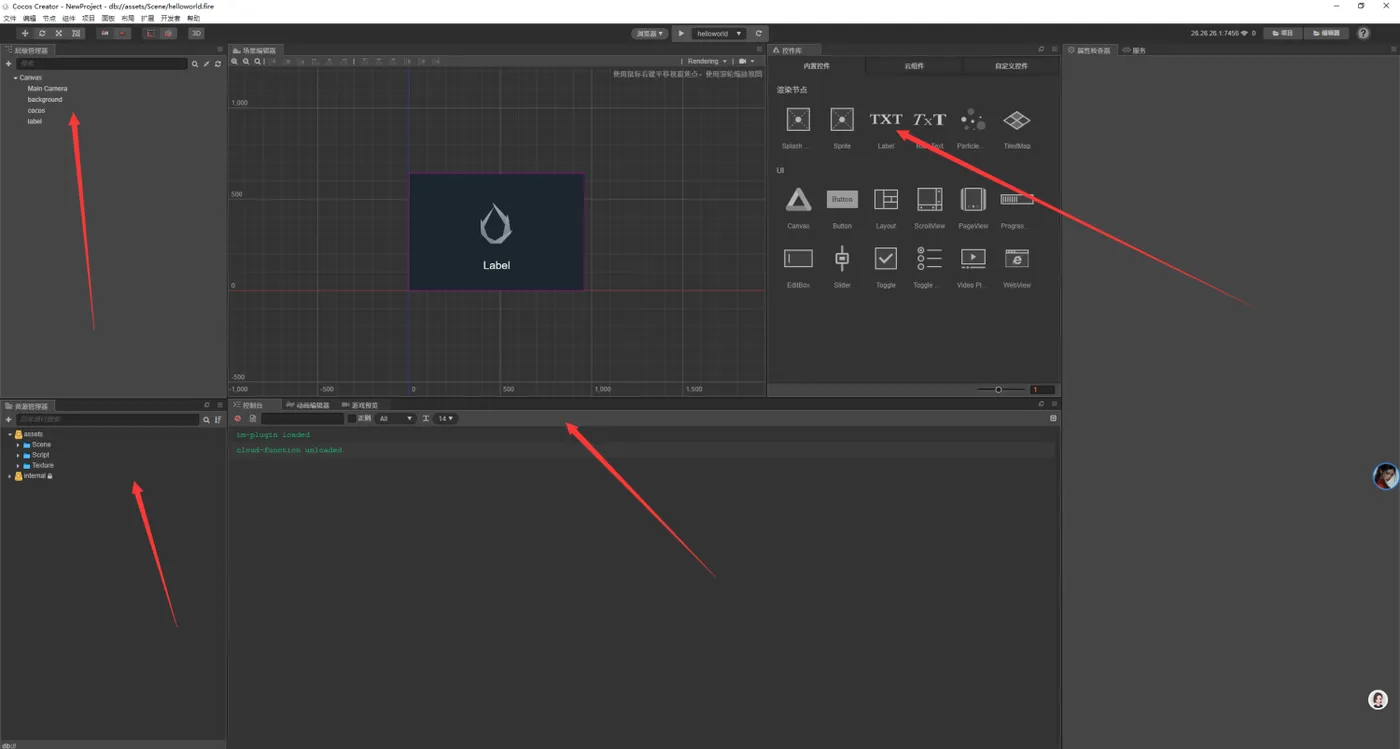This screenshot has width=1400, height=749.
Task: Open the browser preview platform dropdown
Action: coord(650,33)
